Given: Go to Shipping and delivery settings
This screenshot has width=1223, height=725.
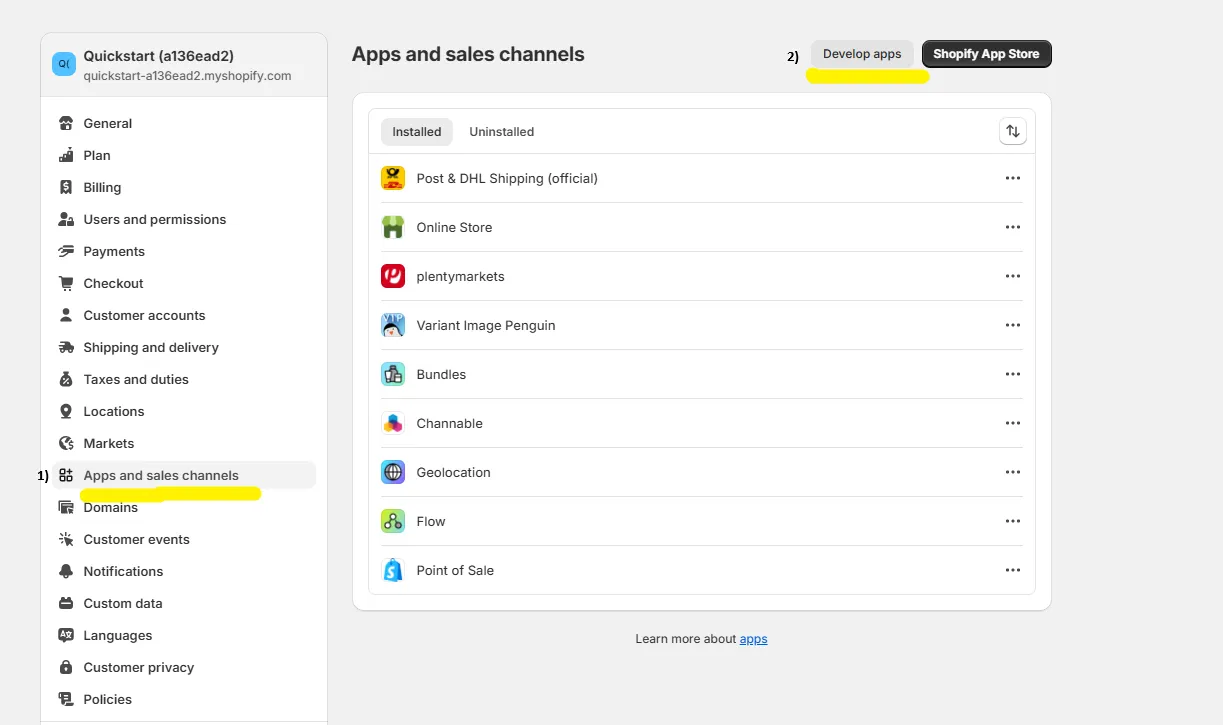Looking at the screenshot, I should (x=184, y=347).
